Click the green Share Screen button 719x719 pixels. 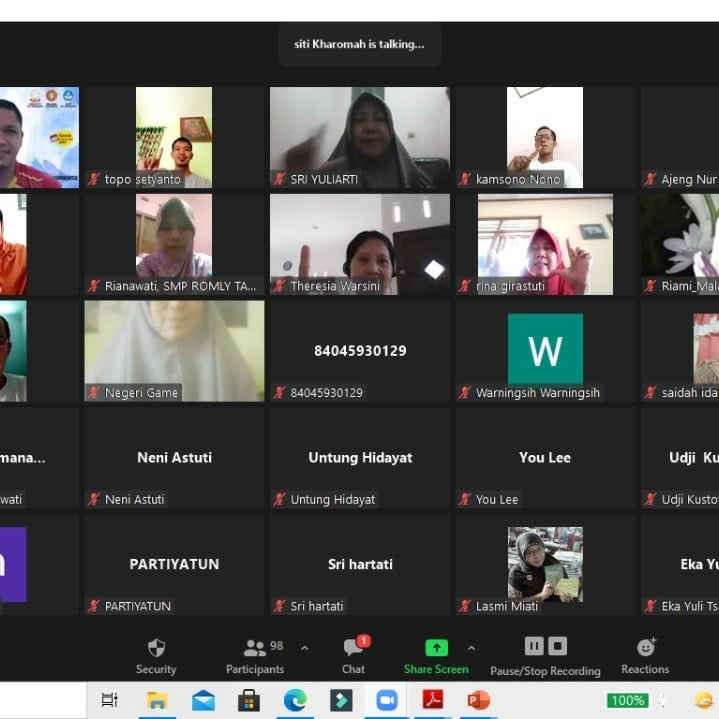pyautogui.click(x=436, y=655)
